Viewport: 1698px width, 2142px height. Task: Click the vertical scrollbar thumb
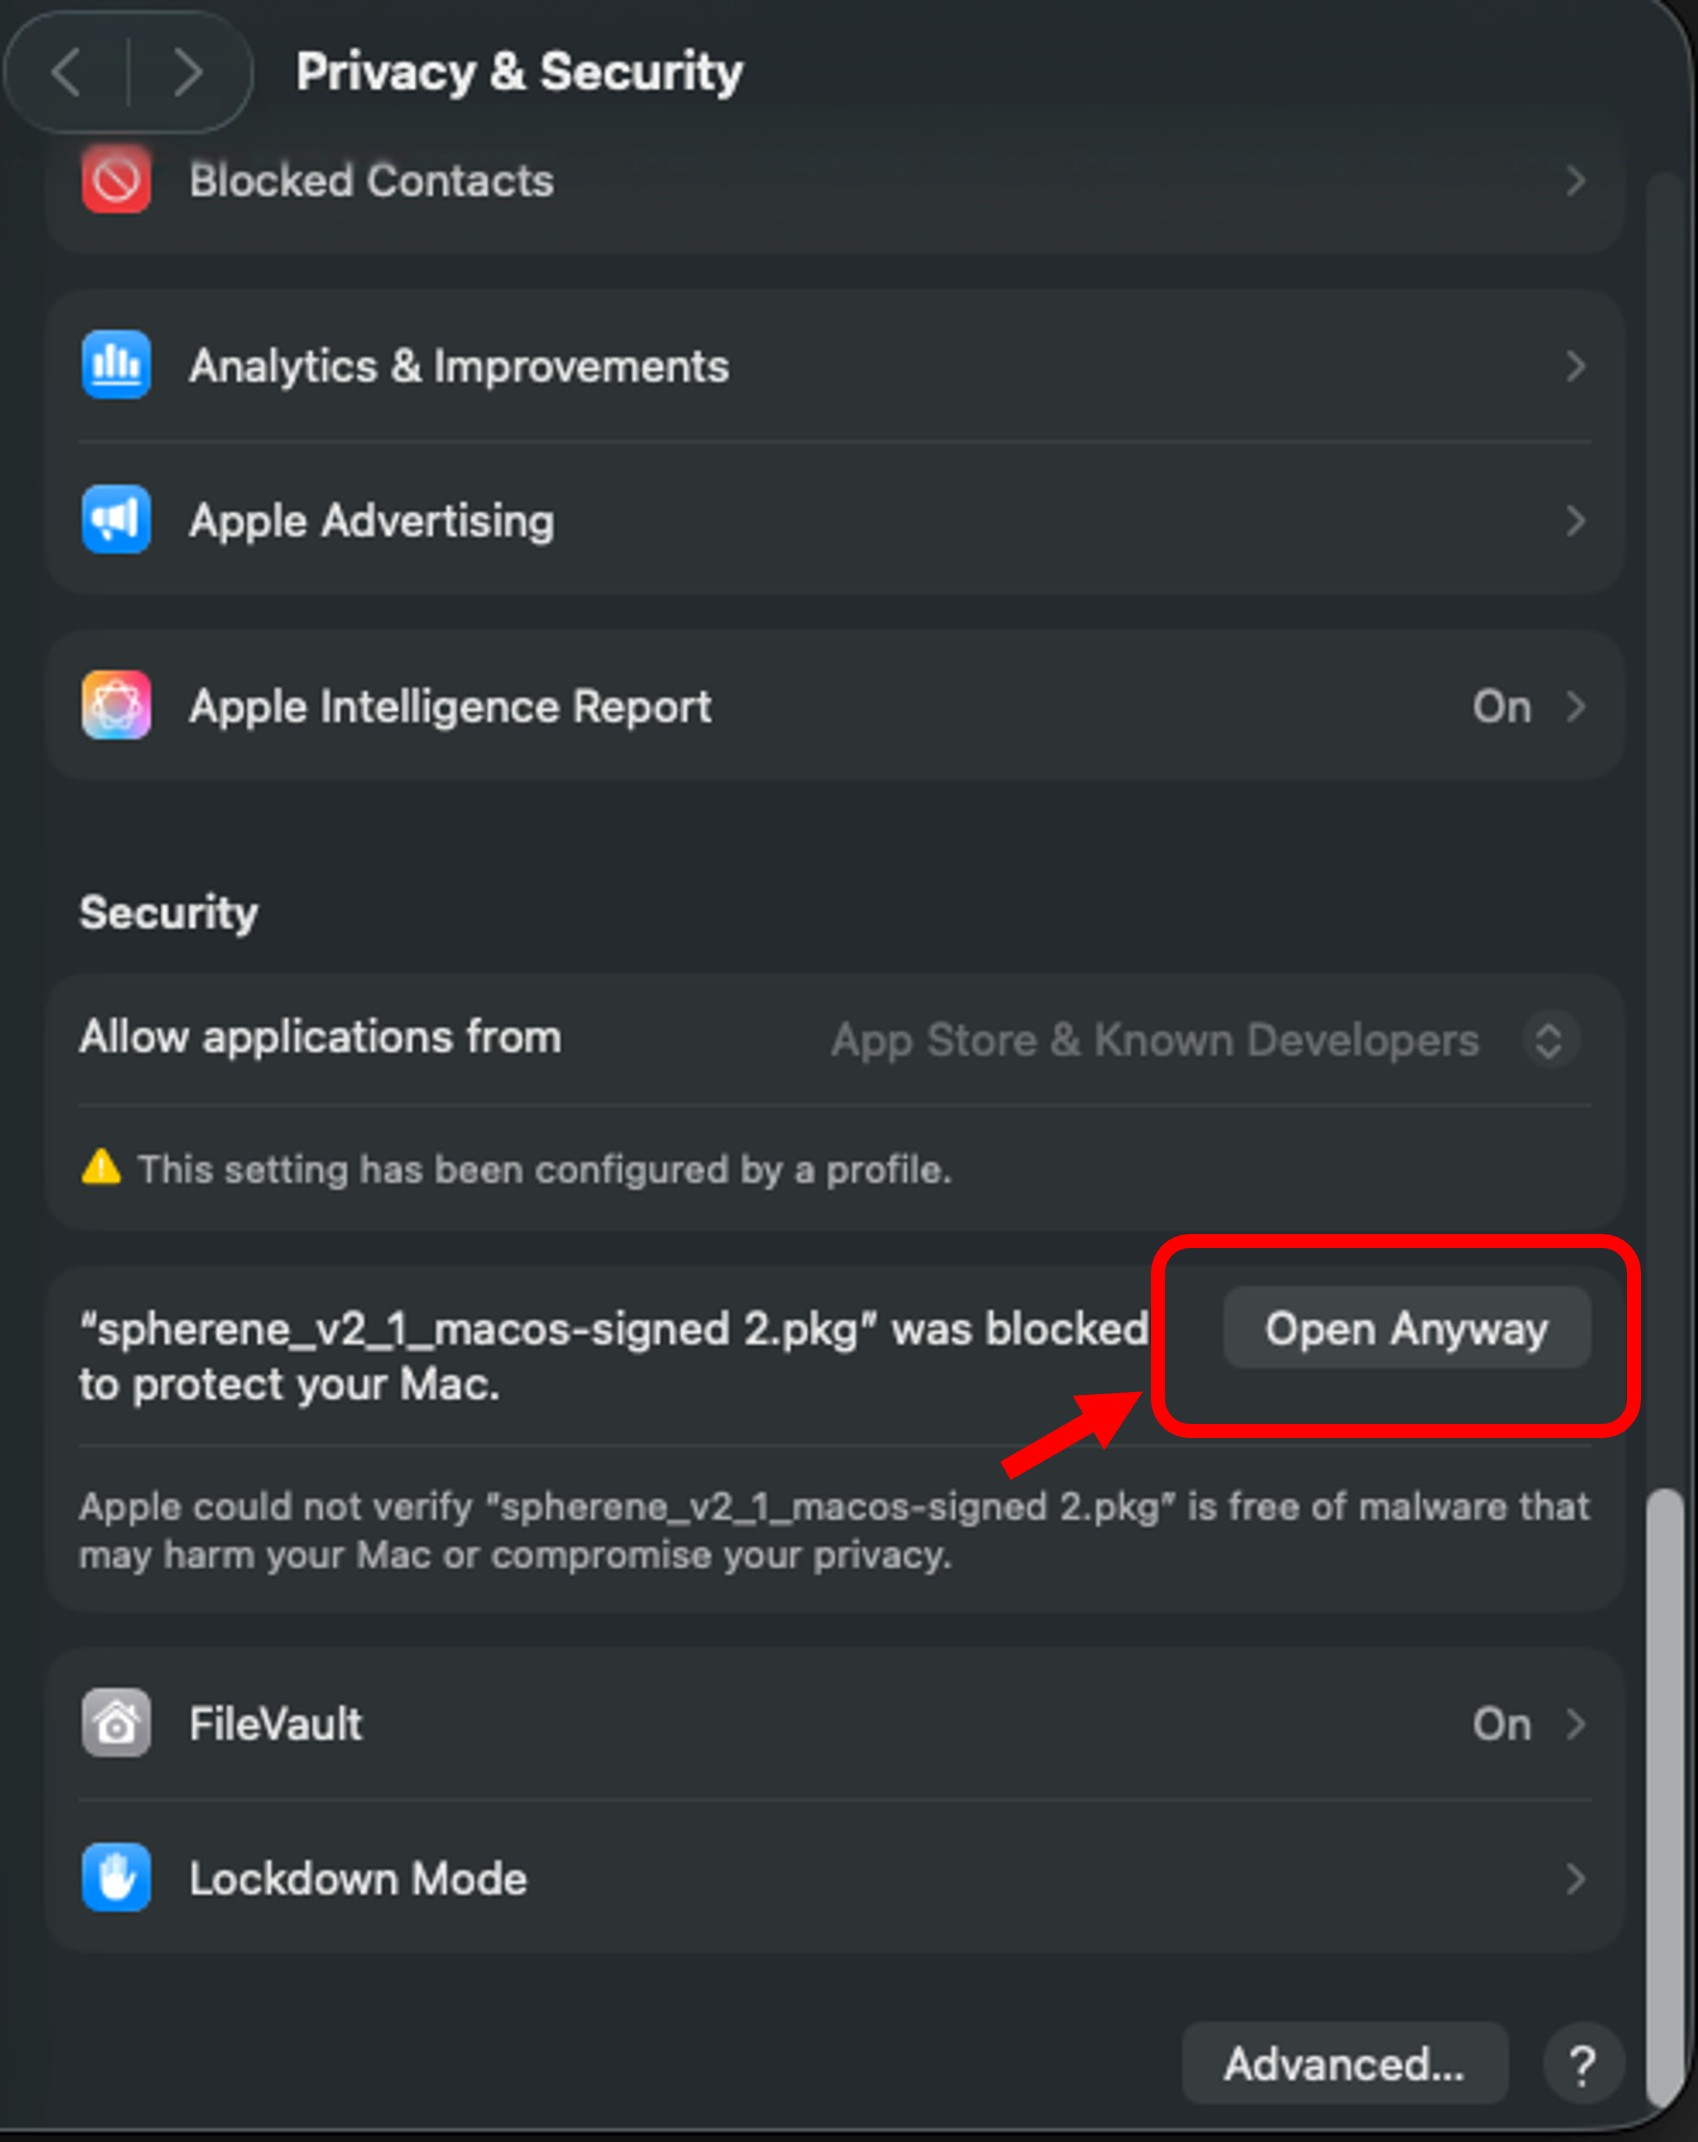point(1664,1790)
